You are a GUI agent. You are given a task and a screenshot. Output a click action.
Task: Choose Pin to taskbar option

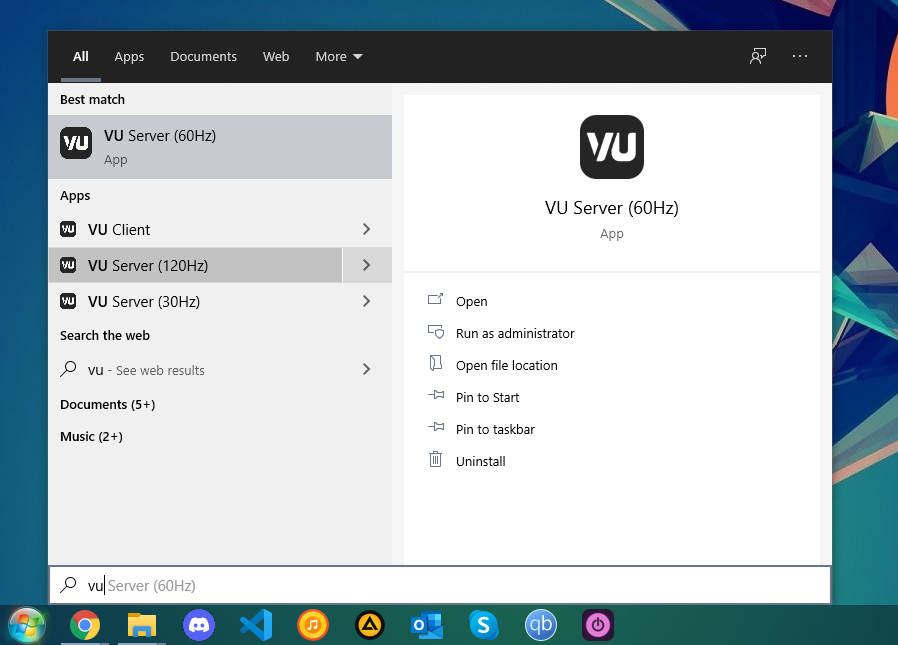[494, 429]
